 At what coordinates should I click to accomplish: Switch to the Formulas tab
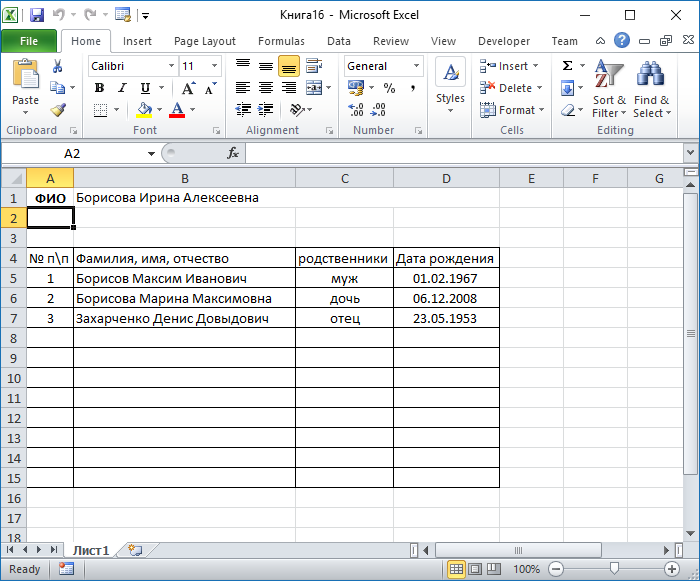coord(281,41)
